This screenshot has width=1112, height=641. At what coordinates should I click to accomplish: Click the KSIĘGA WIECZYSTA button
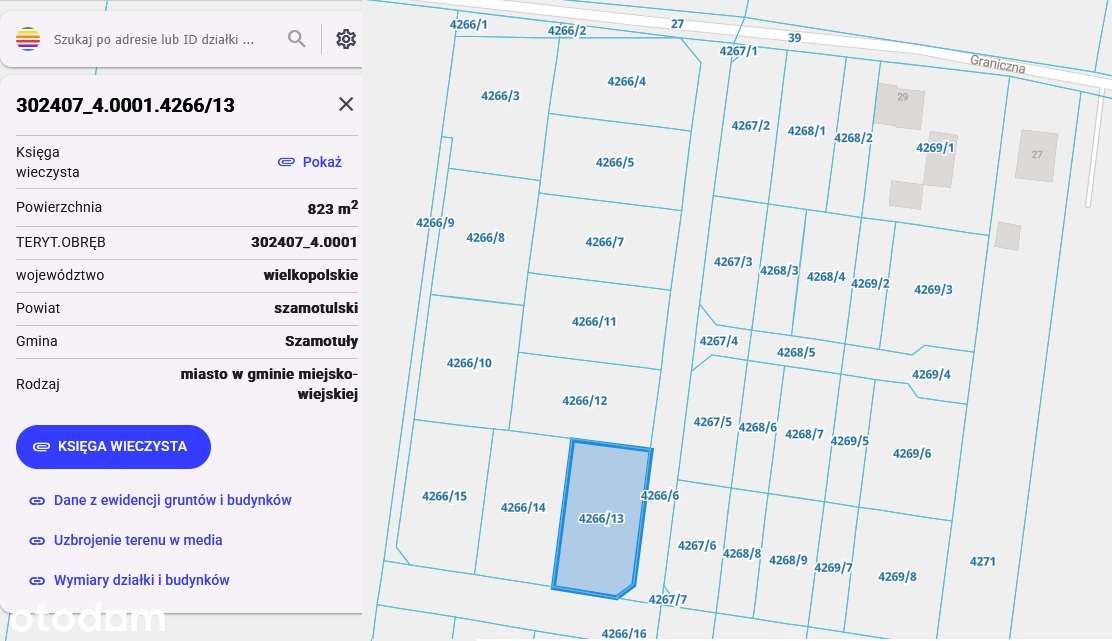(x=113, y=447)
